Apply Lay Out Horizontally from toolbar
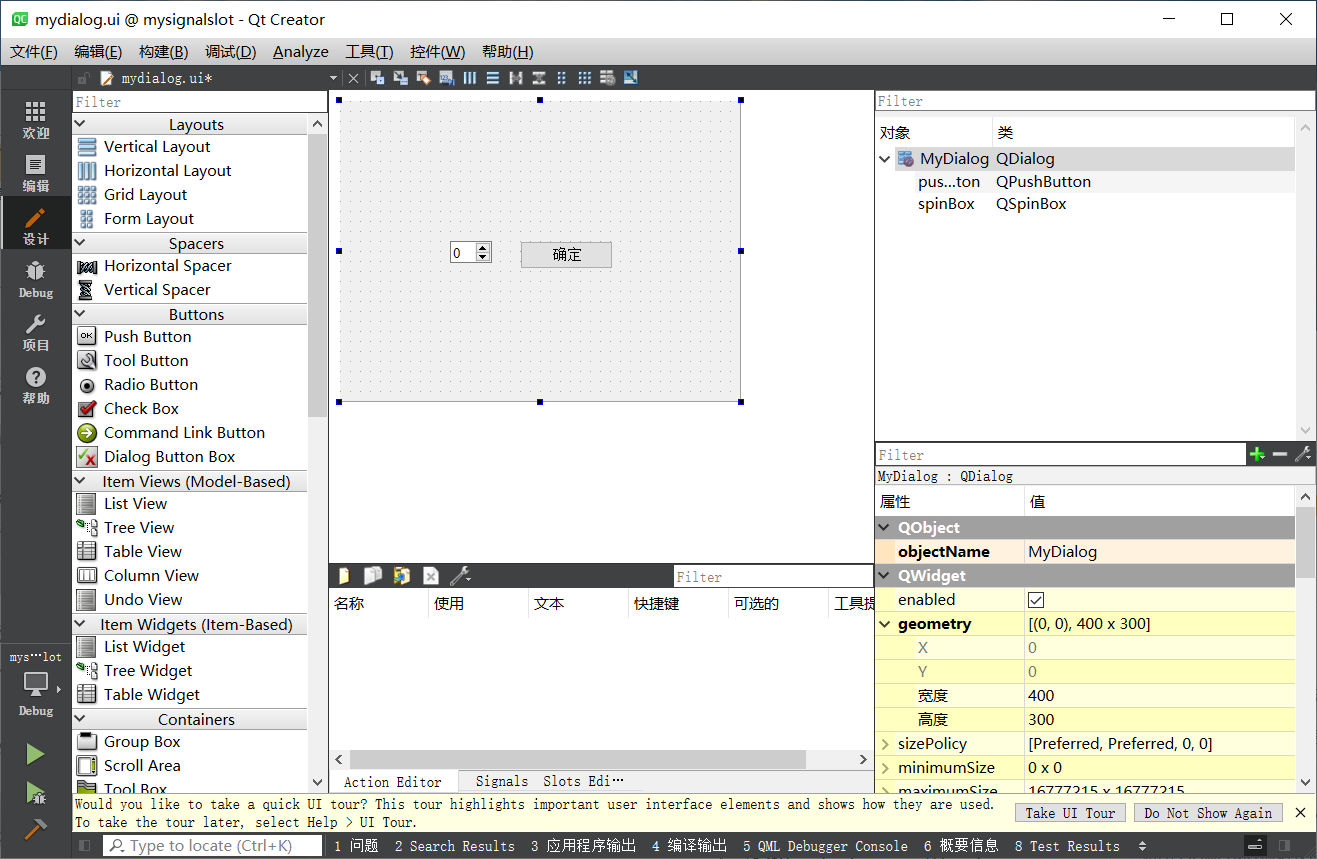Image resolution: width=1317 pixels, height=859 pixels. pos(470,78)
